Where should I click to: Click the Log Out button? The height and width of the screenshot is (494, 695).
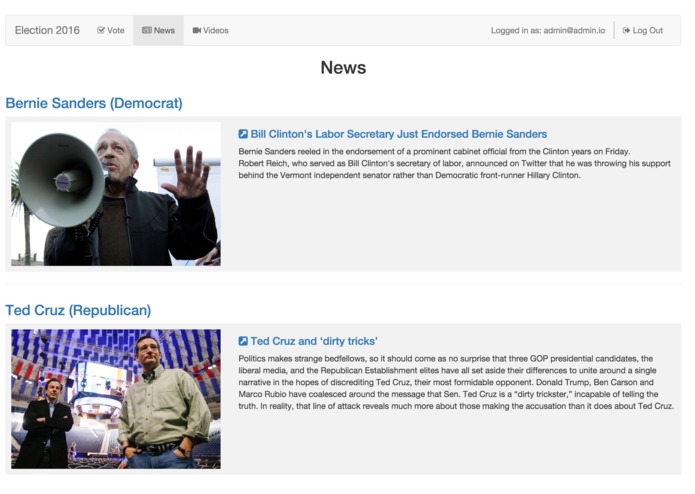point(643,31)
